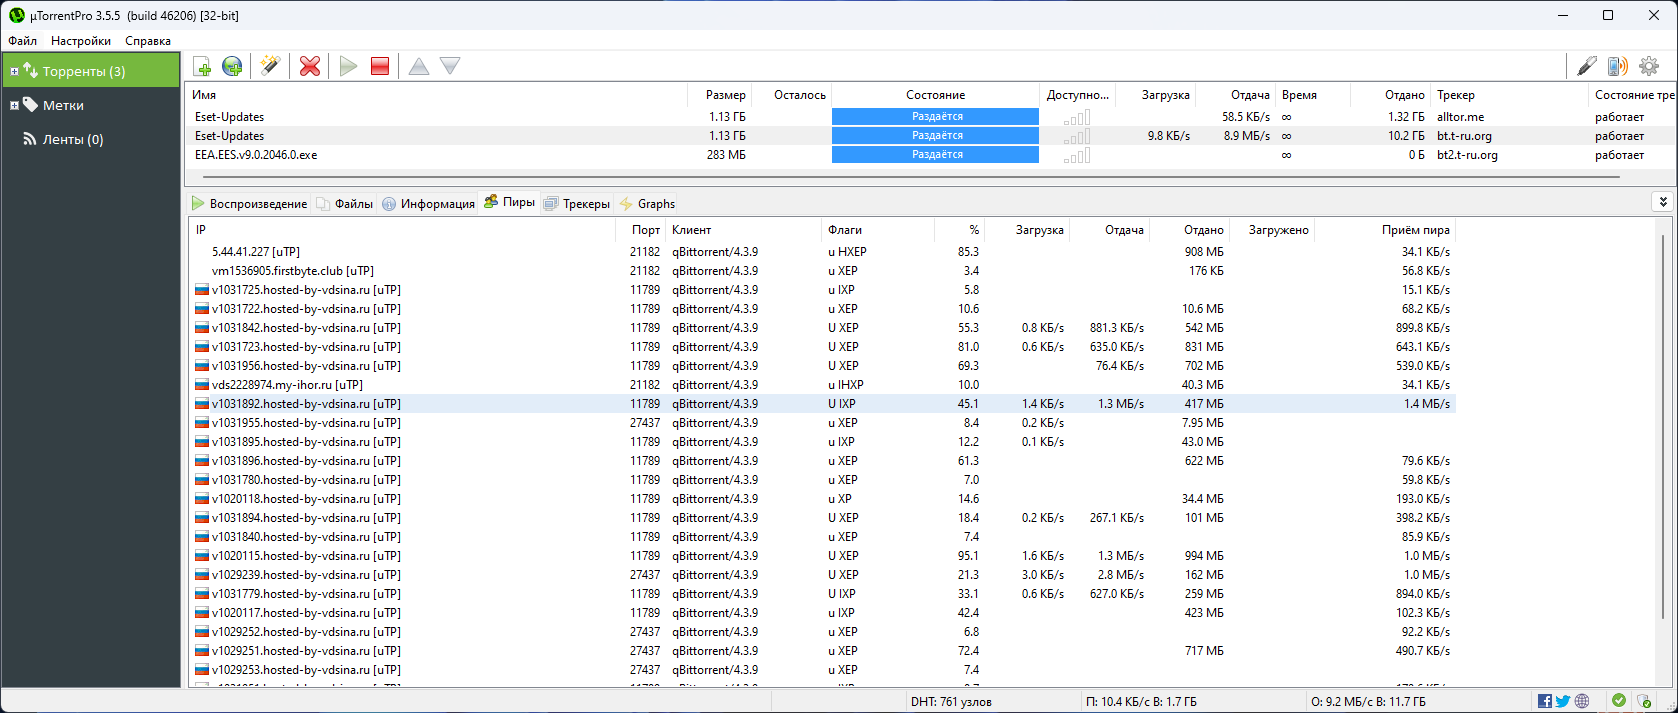Click the Facebook icon in status bar
Screen dimensions: 1678x713
coord(1545,701)
